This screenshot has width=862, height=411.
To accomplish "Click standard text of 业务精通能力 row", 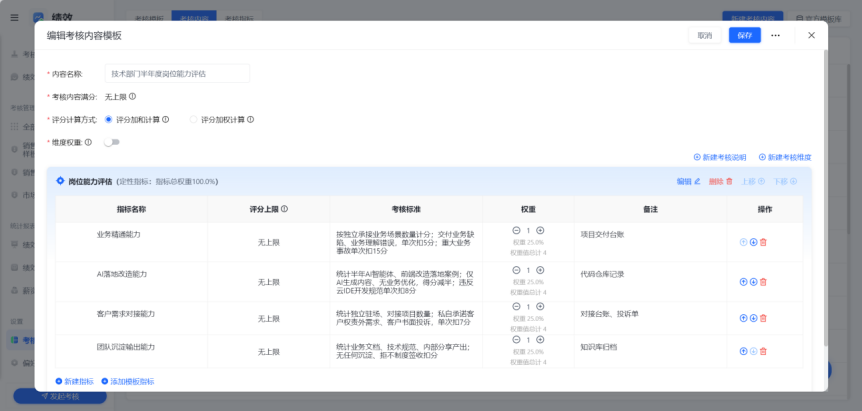I will [406, 242].
